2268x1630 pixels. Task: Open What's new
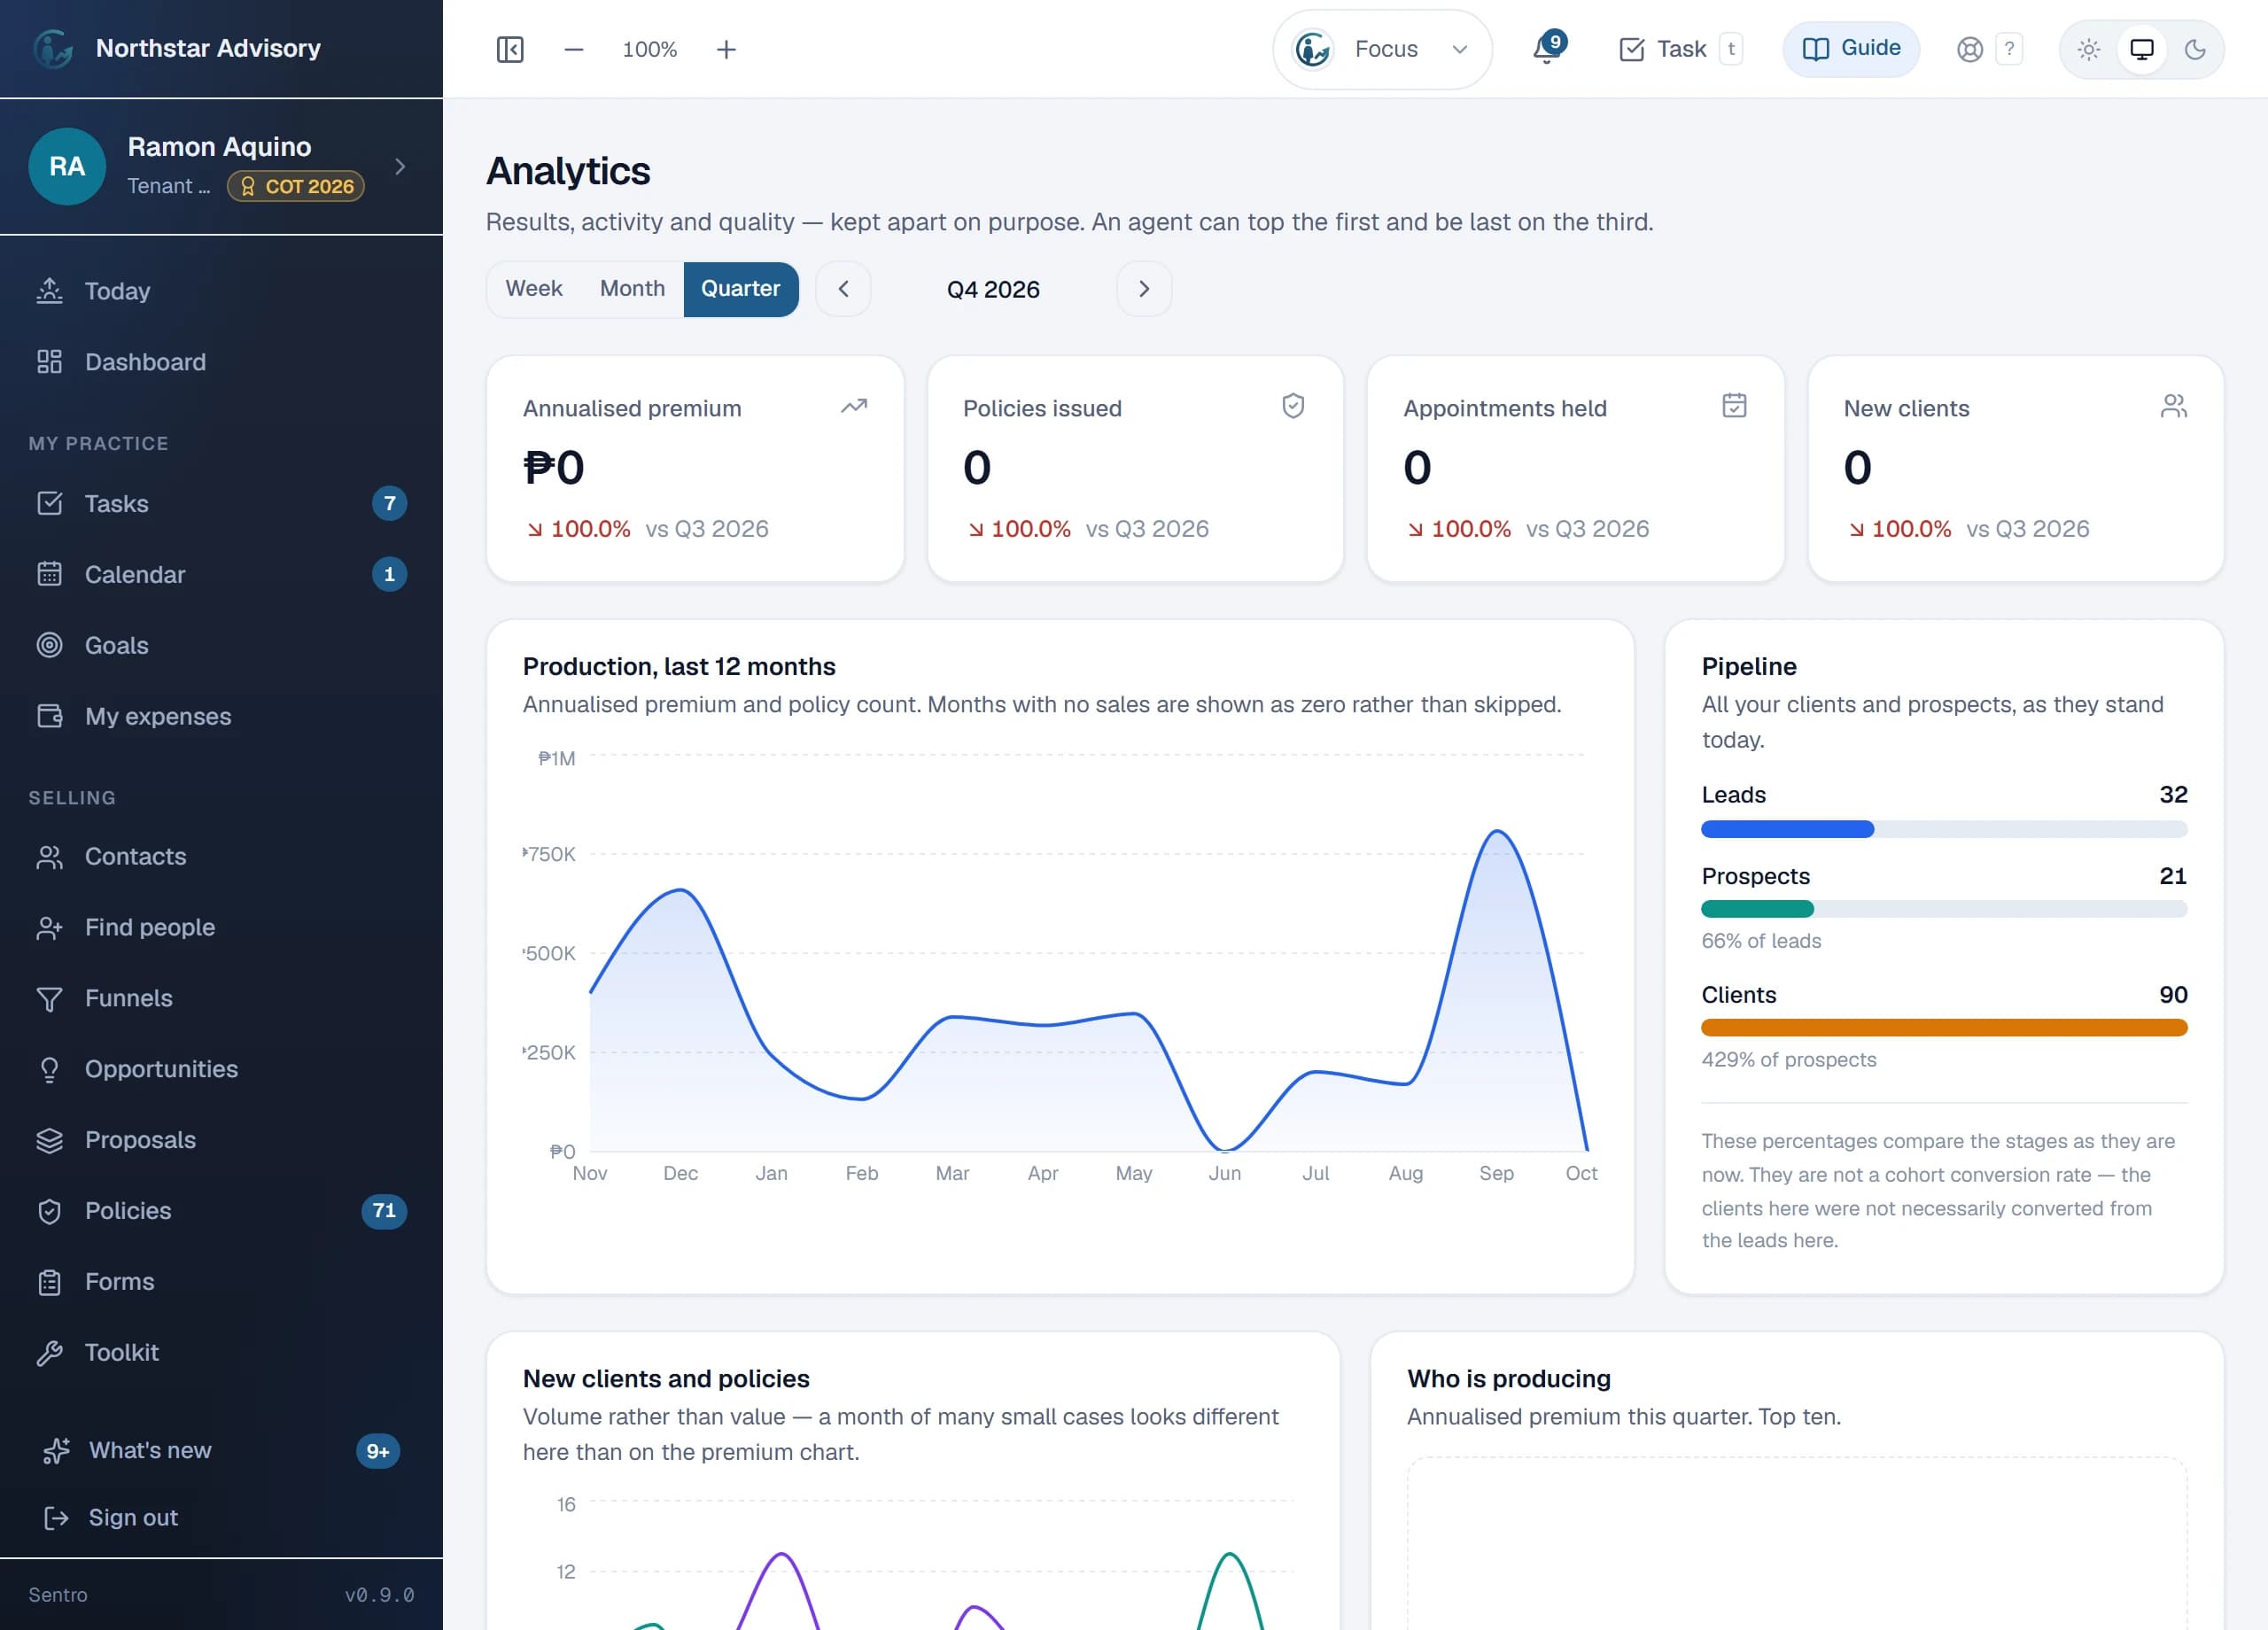(221, 1450)
